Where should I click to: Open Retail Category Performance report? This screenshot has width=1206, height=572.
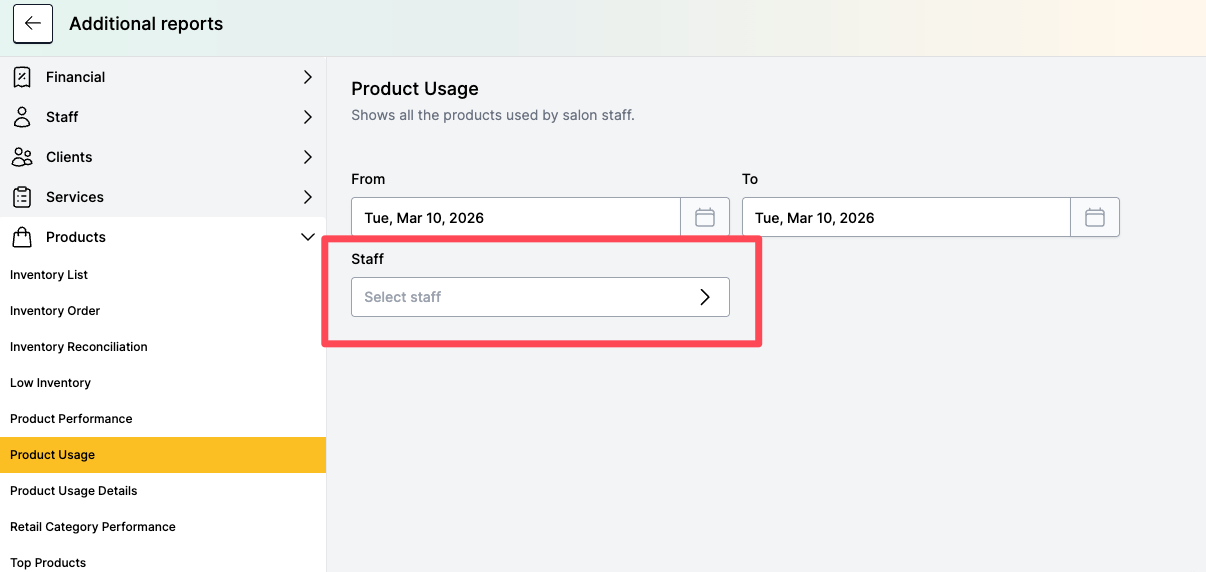93,527
